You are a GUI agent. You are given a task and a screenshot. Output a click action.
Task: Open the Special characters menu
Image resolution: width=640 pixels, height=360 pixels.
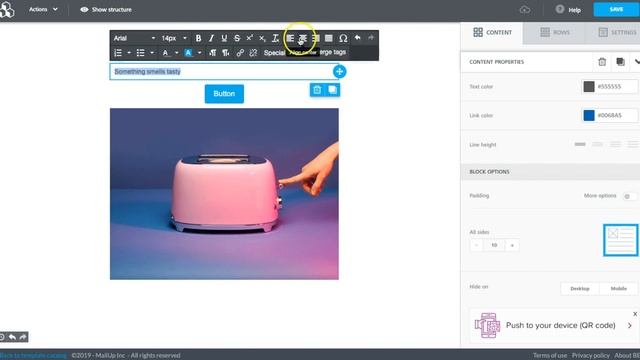274,53
